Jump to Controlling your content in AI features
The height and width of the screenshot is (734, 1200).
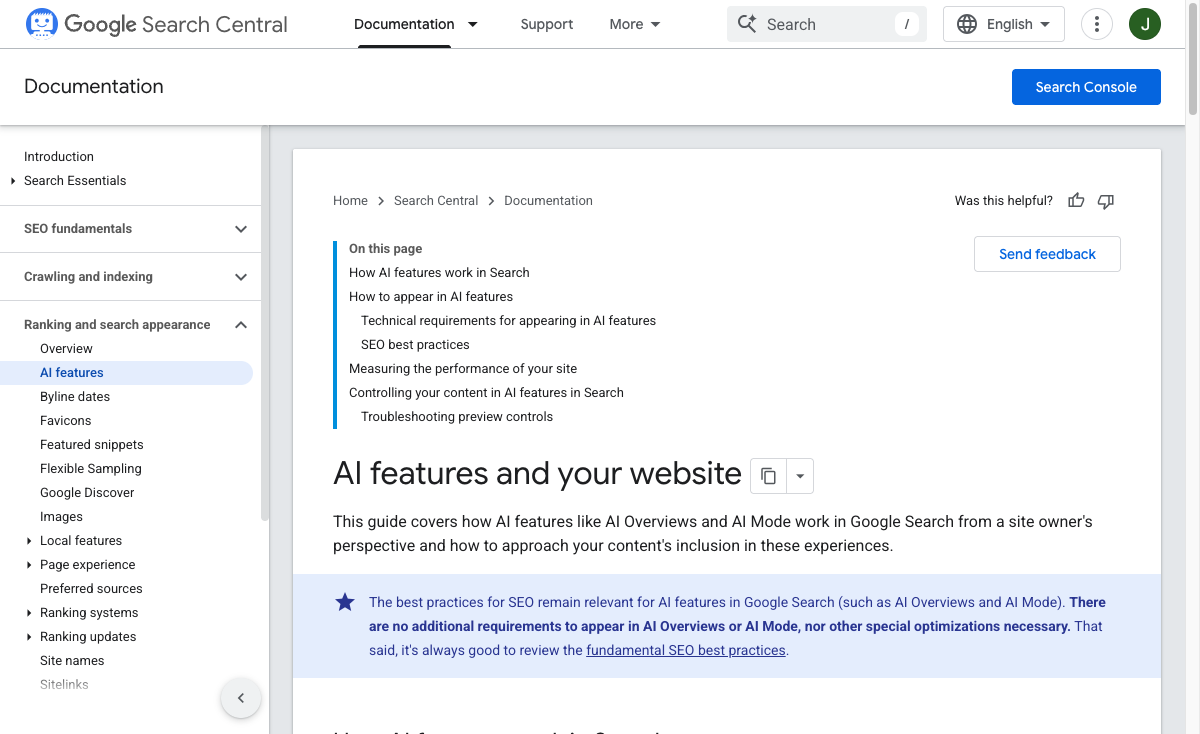click(486, 393)
